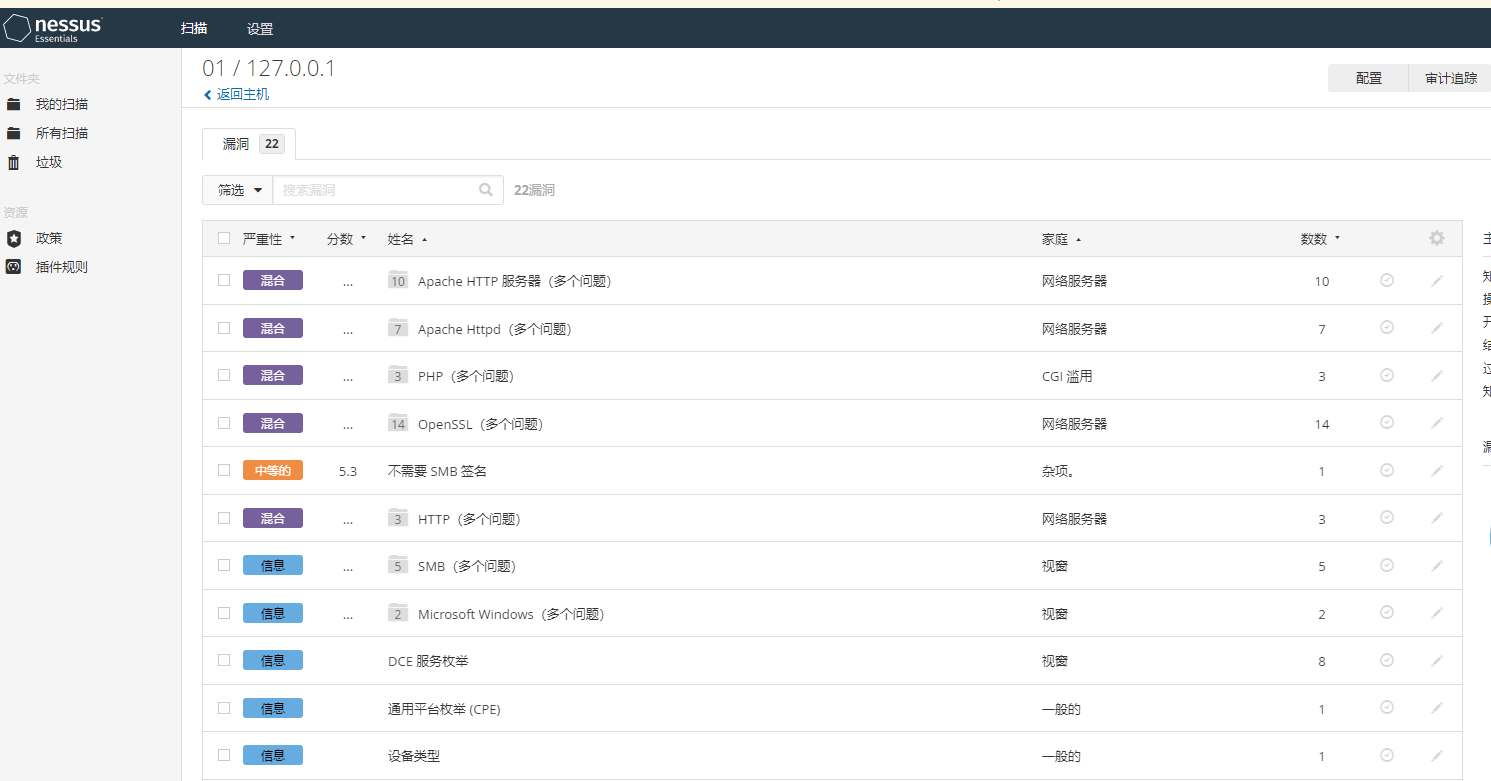Check the Apache Httpd row checkbox
1491x781 pixels.
pos(224,328)
